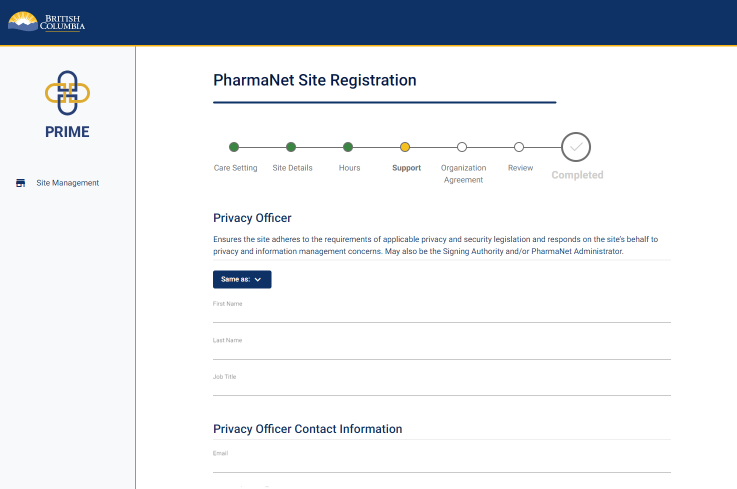Focus the Last Name field
The height and width of the screenshot is (489, 737).
coord(442,347)
